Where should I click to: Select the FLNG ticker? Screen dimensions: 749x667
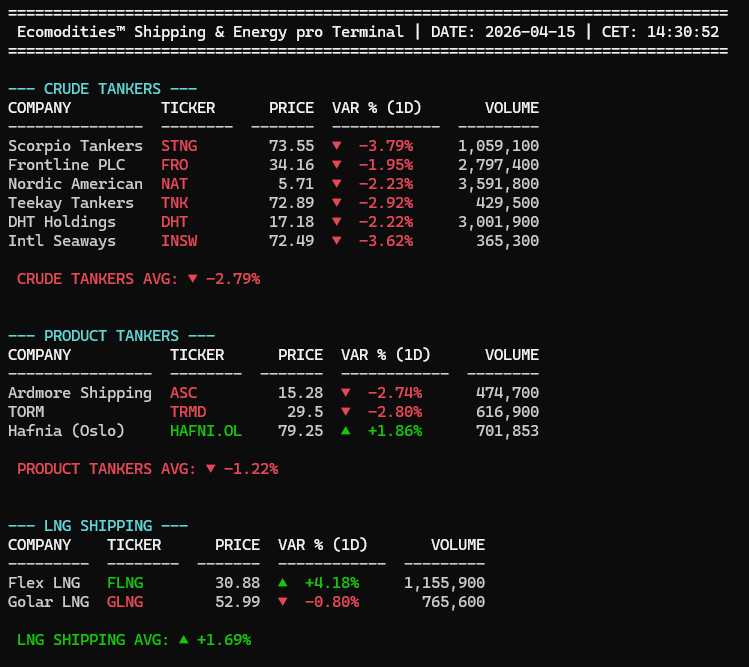point(125,583)
